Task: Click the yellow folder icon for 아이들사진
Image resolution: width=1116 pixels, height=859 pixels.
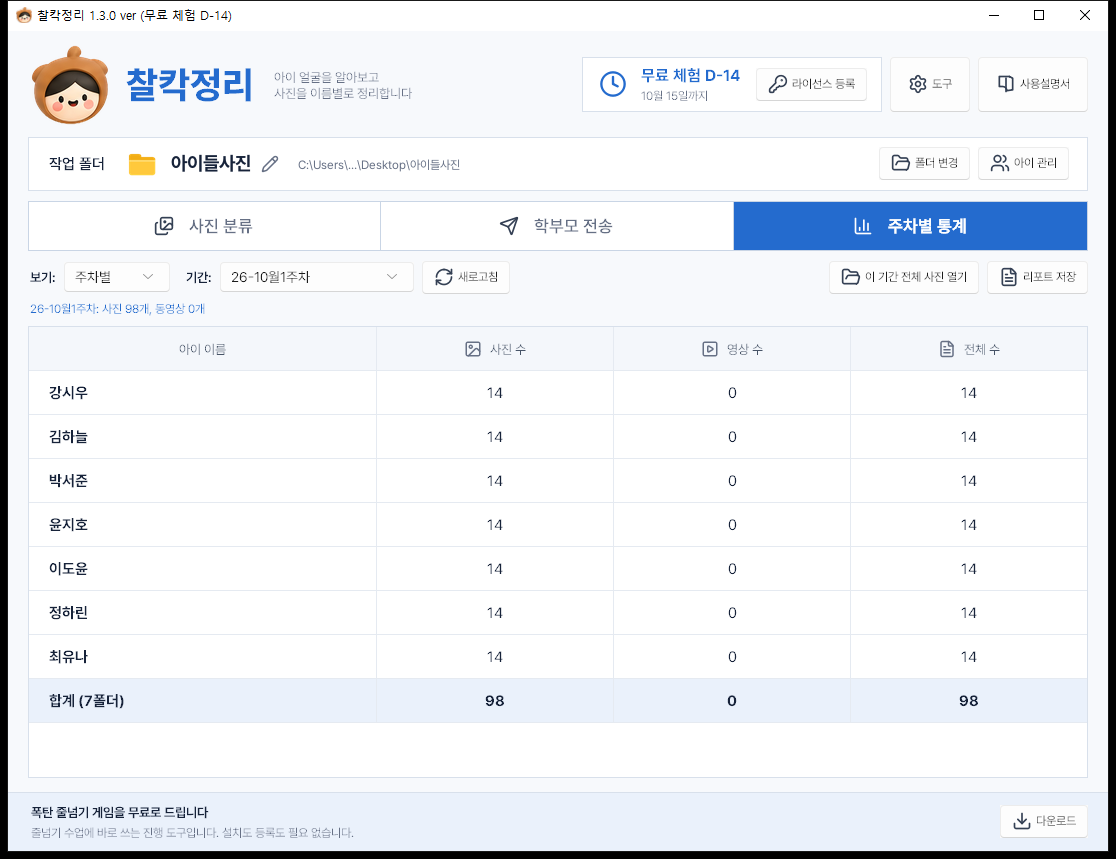Action: point(142,164)
